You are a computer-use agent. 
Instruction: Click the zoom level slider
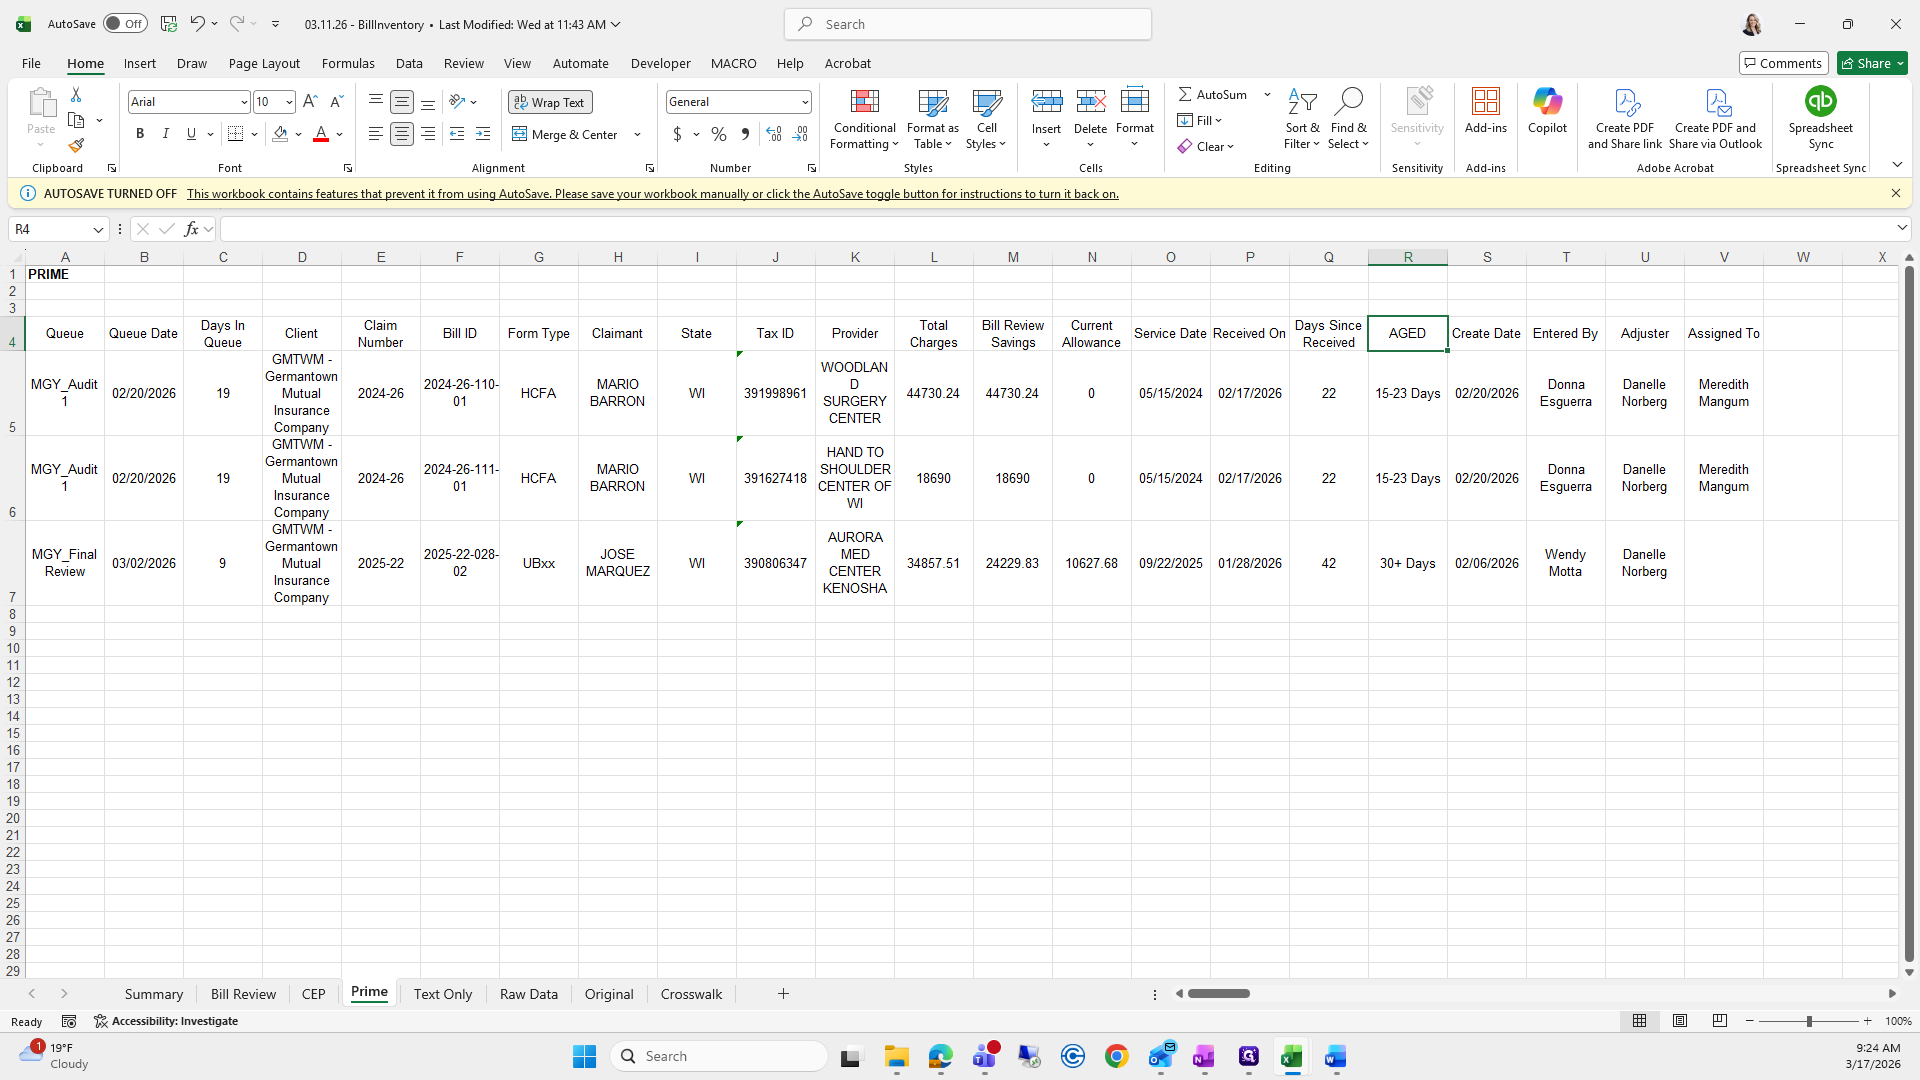pyautogui.click(x=1808, y=1021)
